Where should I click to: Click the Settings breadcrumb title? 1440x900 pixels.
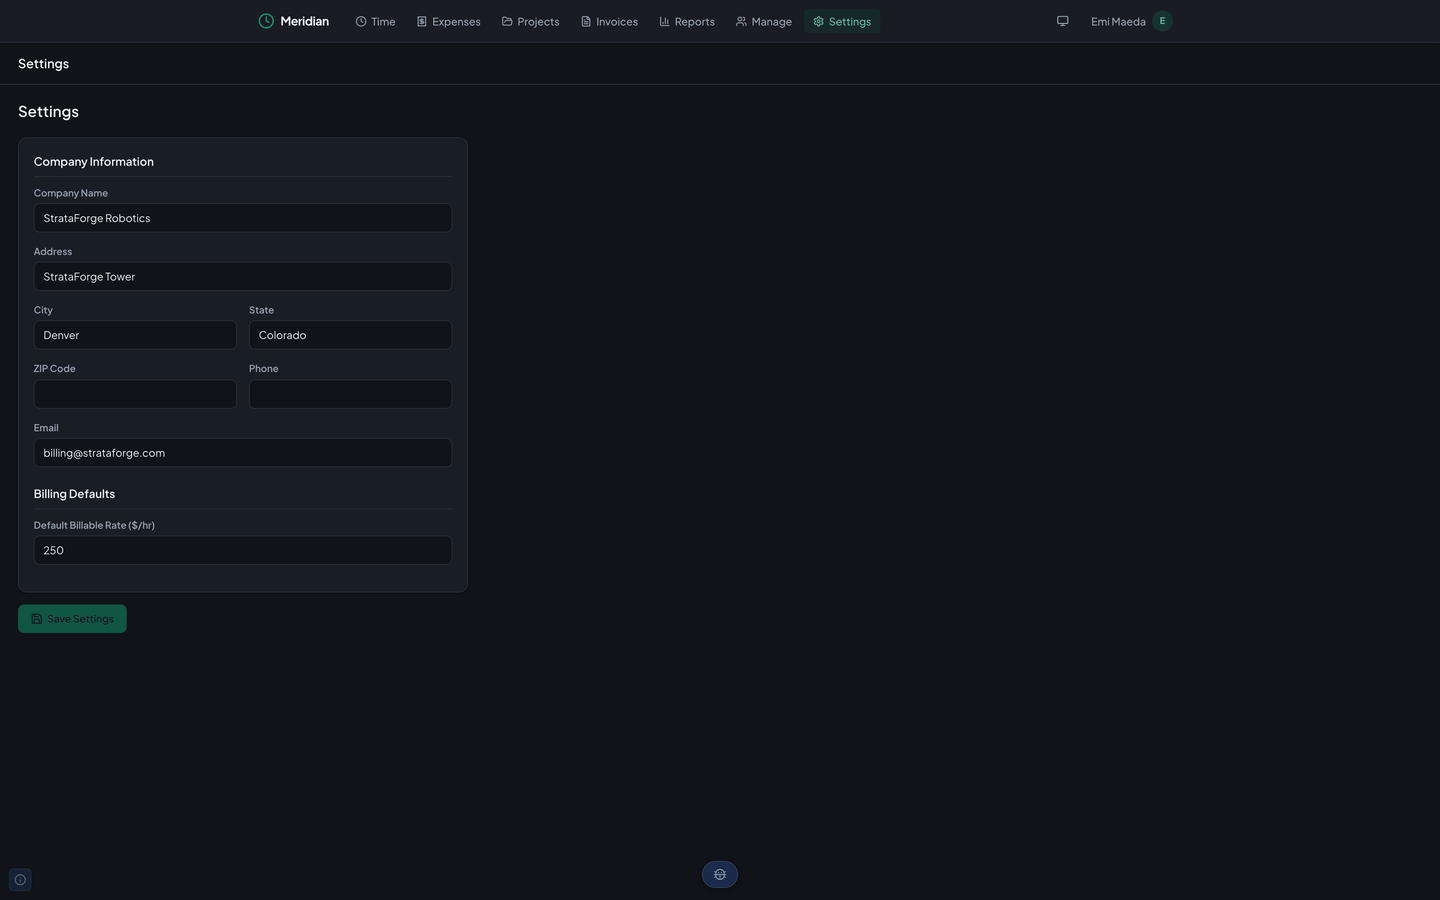coord(43,64)
